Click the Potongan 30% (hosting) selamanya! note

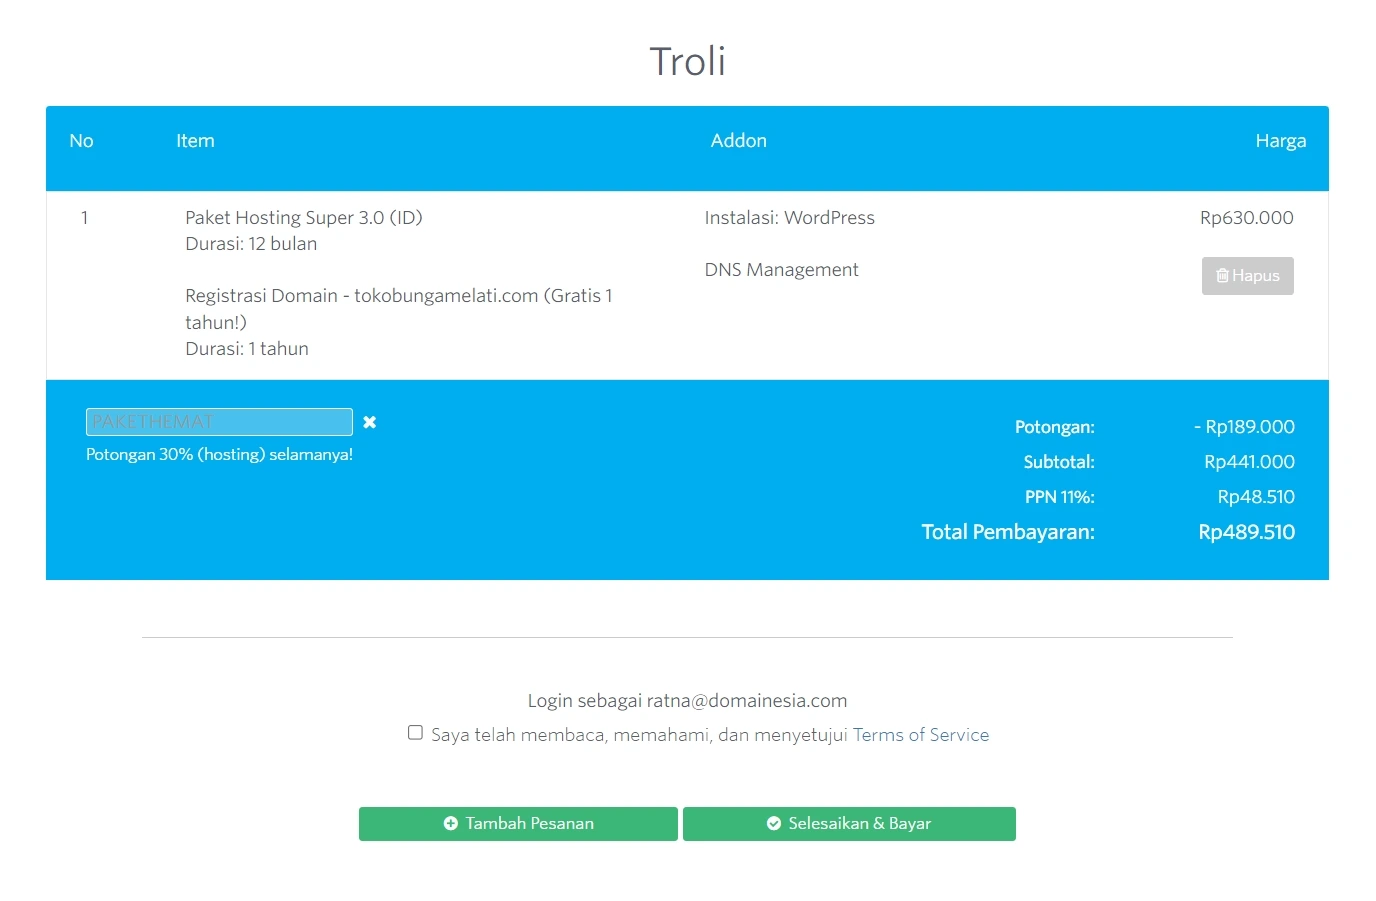coord(219,454)
